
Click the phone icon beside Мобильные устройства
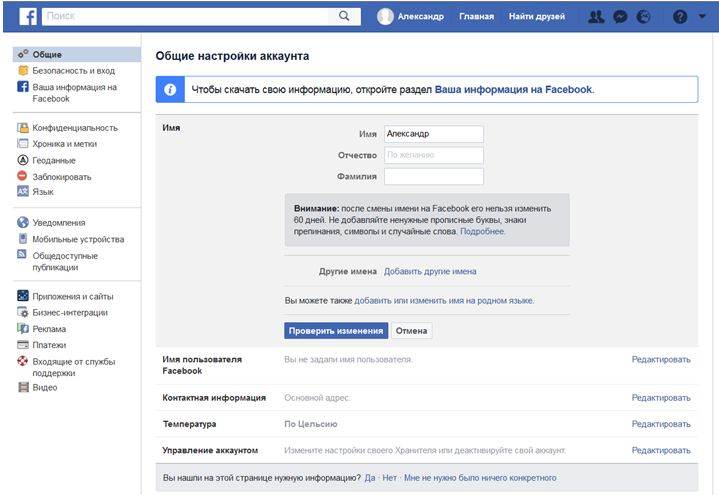pos(23,239)
